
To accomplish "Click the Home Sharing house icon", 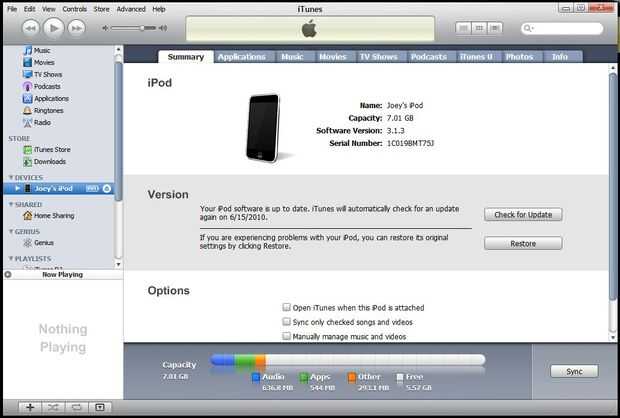I will [x=28, y=216].
